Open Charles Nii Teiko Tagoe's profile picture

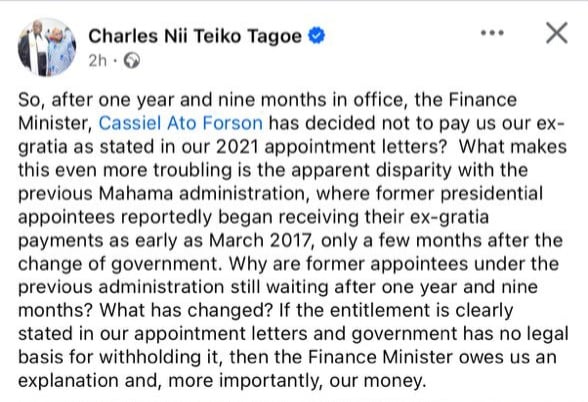point(47,48)
